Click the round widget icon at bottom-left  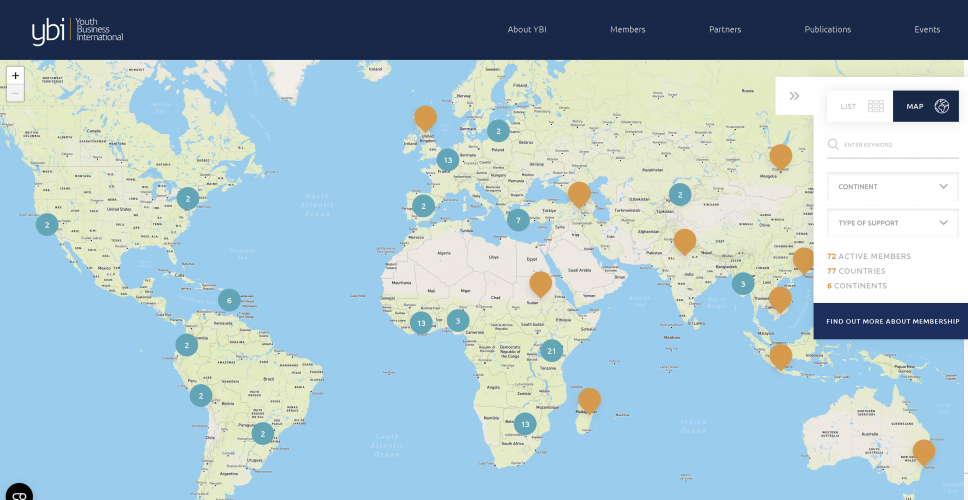pos(17,493)
